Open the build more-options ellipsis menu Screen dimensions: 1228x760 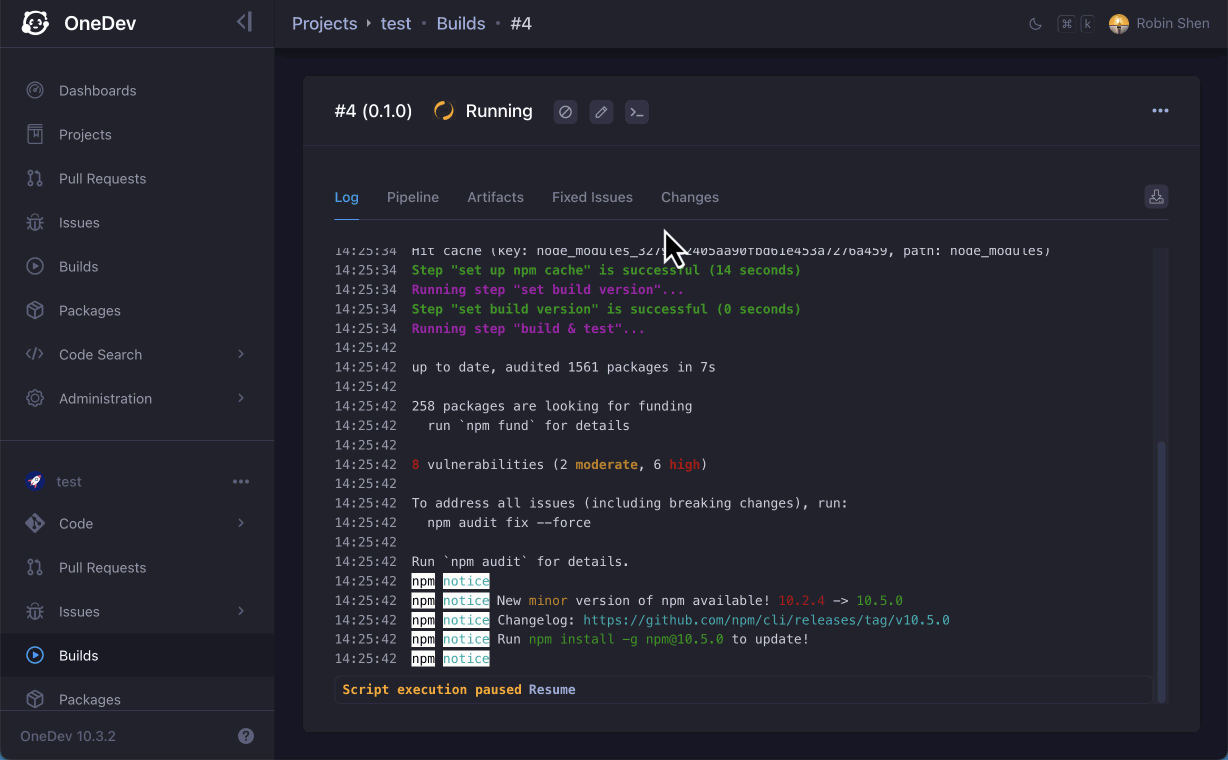coord(1160,111)
